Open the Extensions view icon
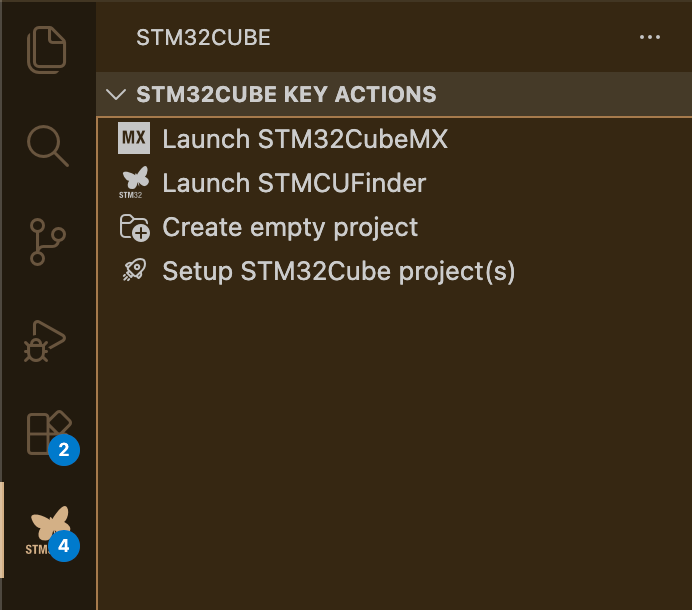692x610 pixels. point(48,432)
